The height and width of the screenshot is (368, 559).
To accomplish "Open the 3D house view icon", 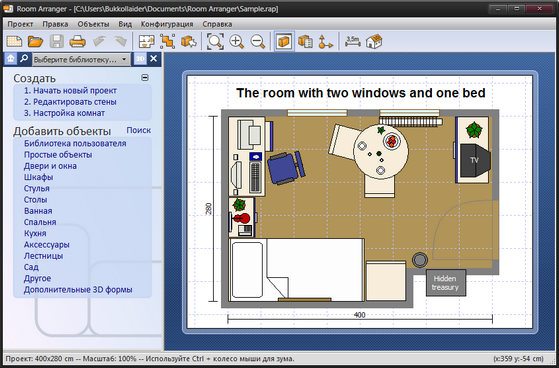I will click(x=374, y=41).
